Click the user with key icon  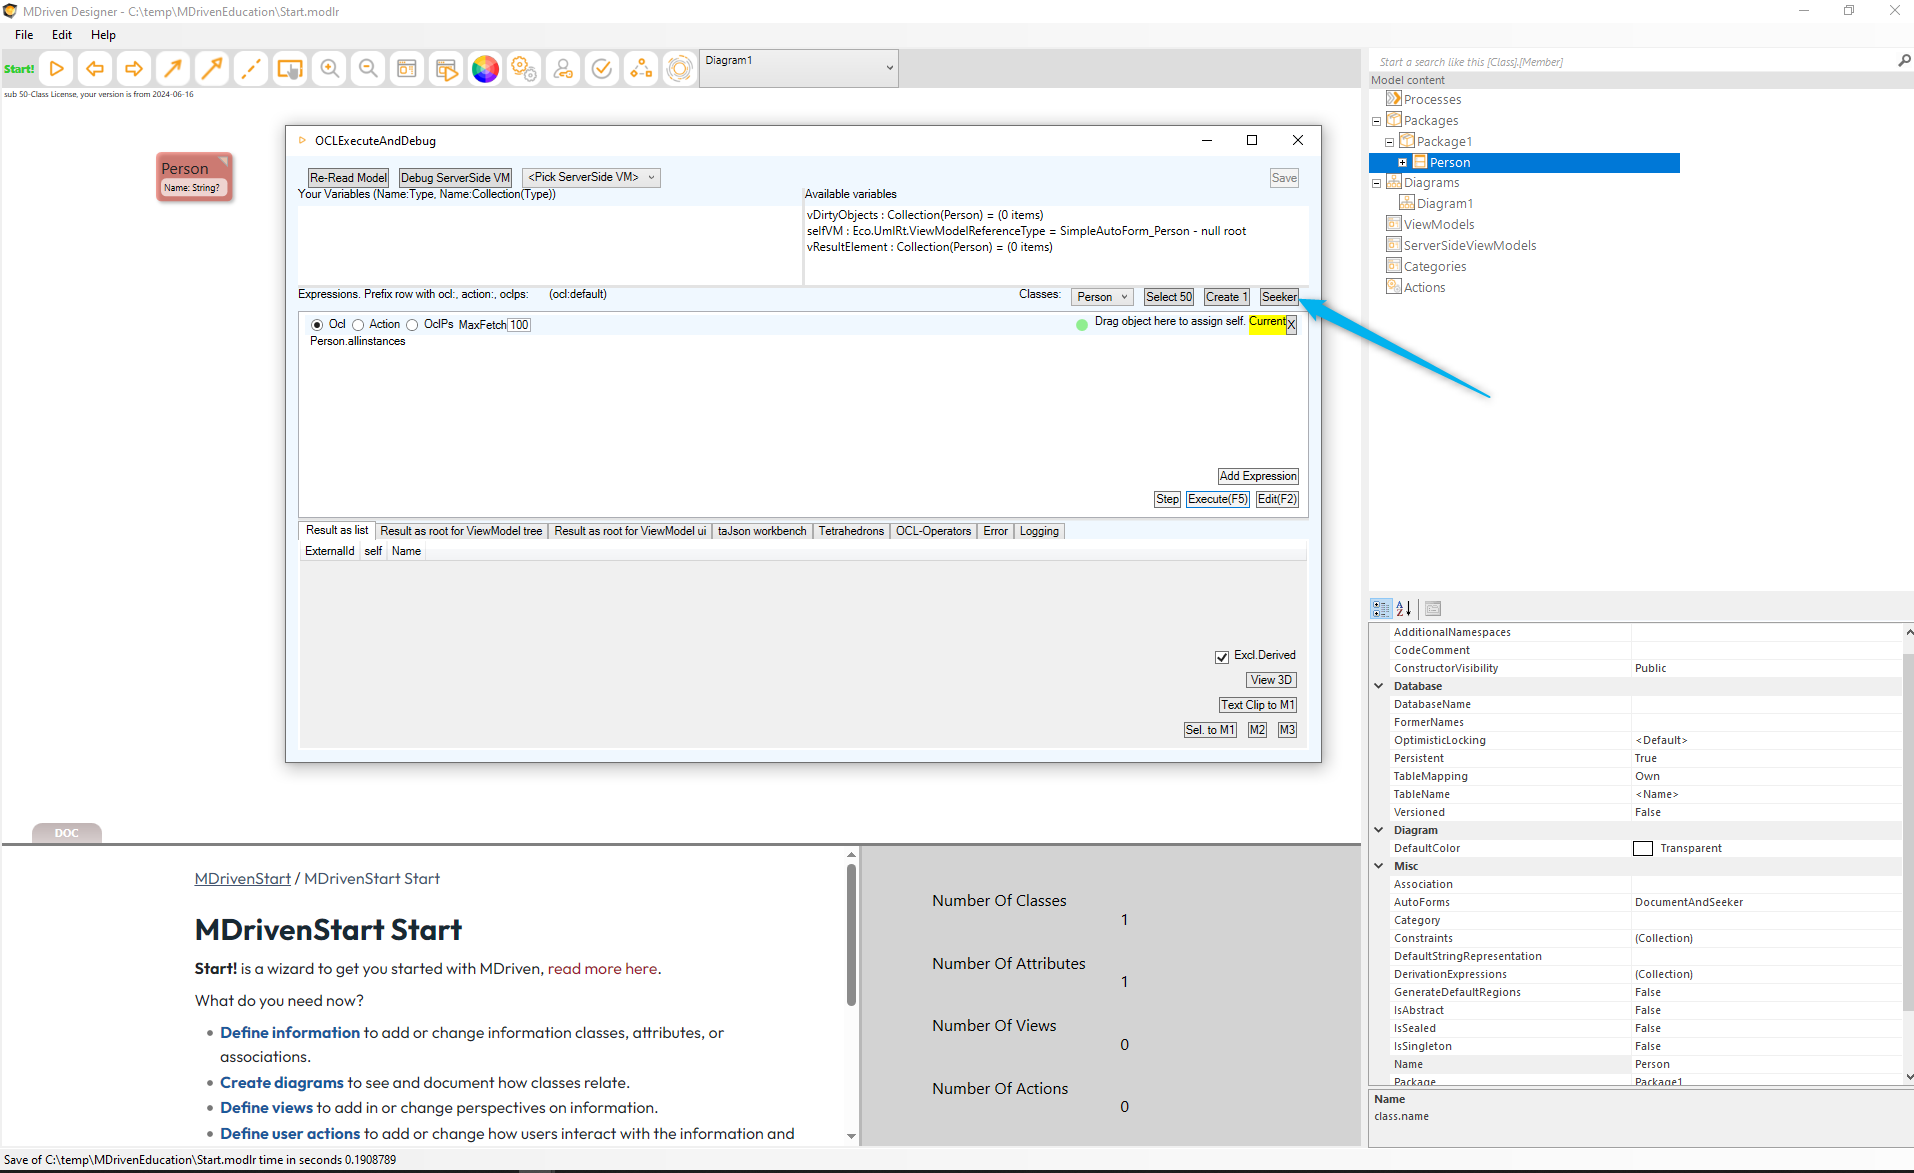(x=563, y=69)
